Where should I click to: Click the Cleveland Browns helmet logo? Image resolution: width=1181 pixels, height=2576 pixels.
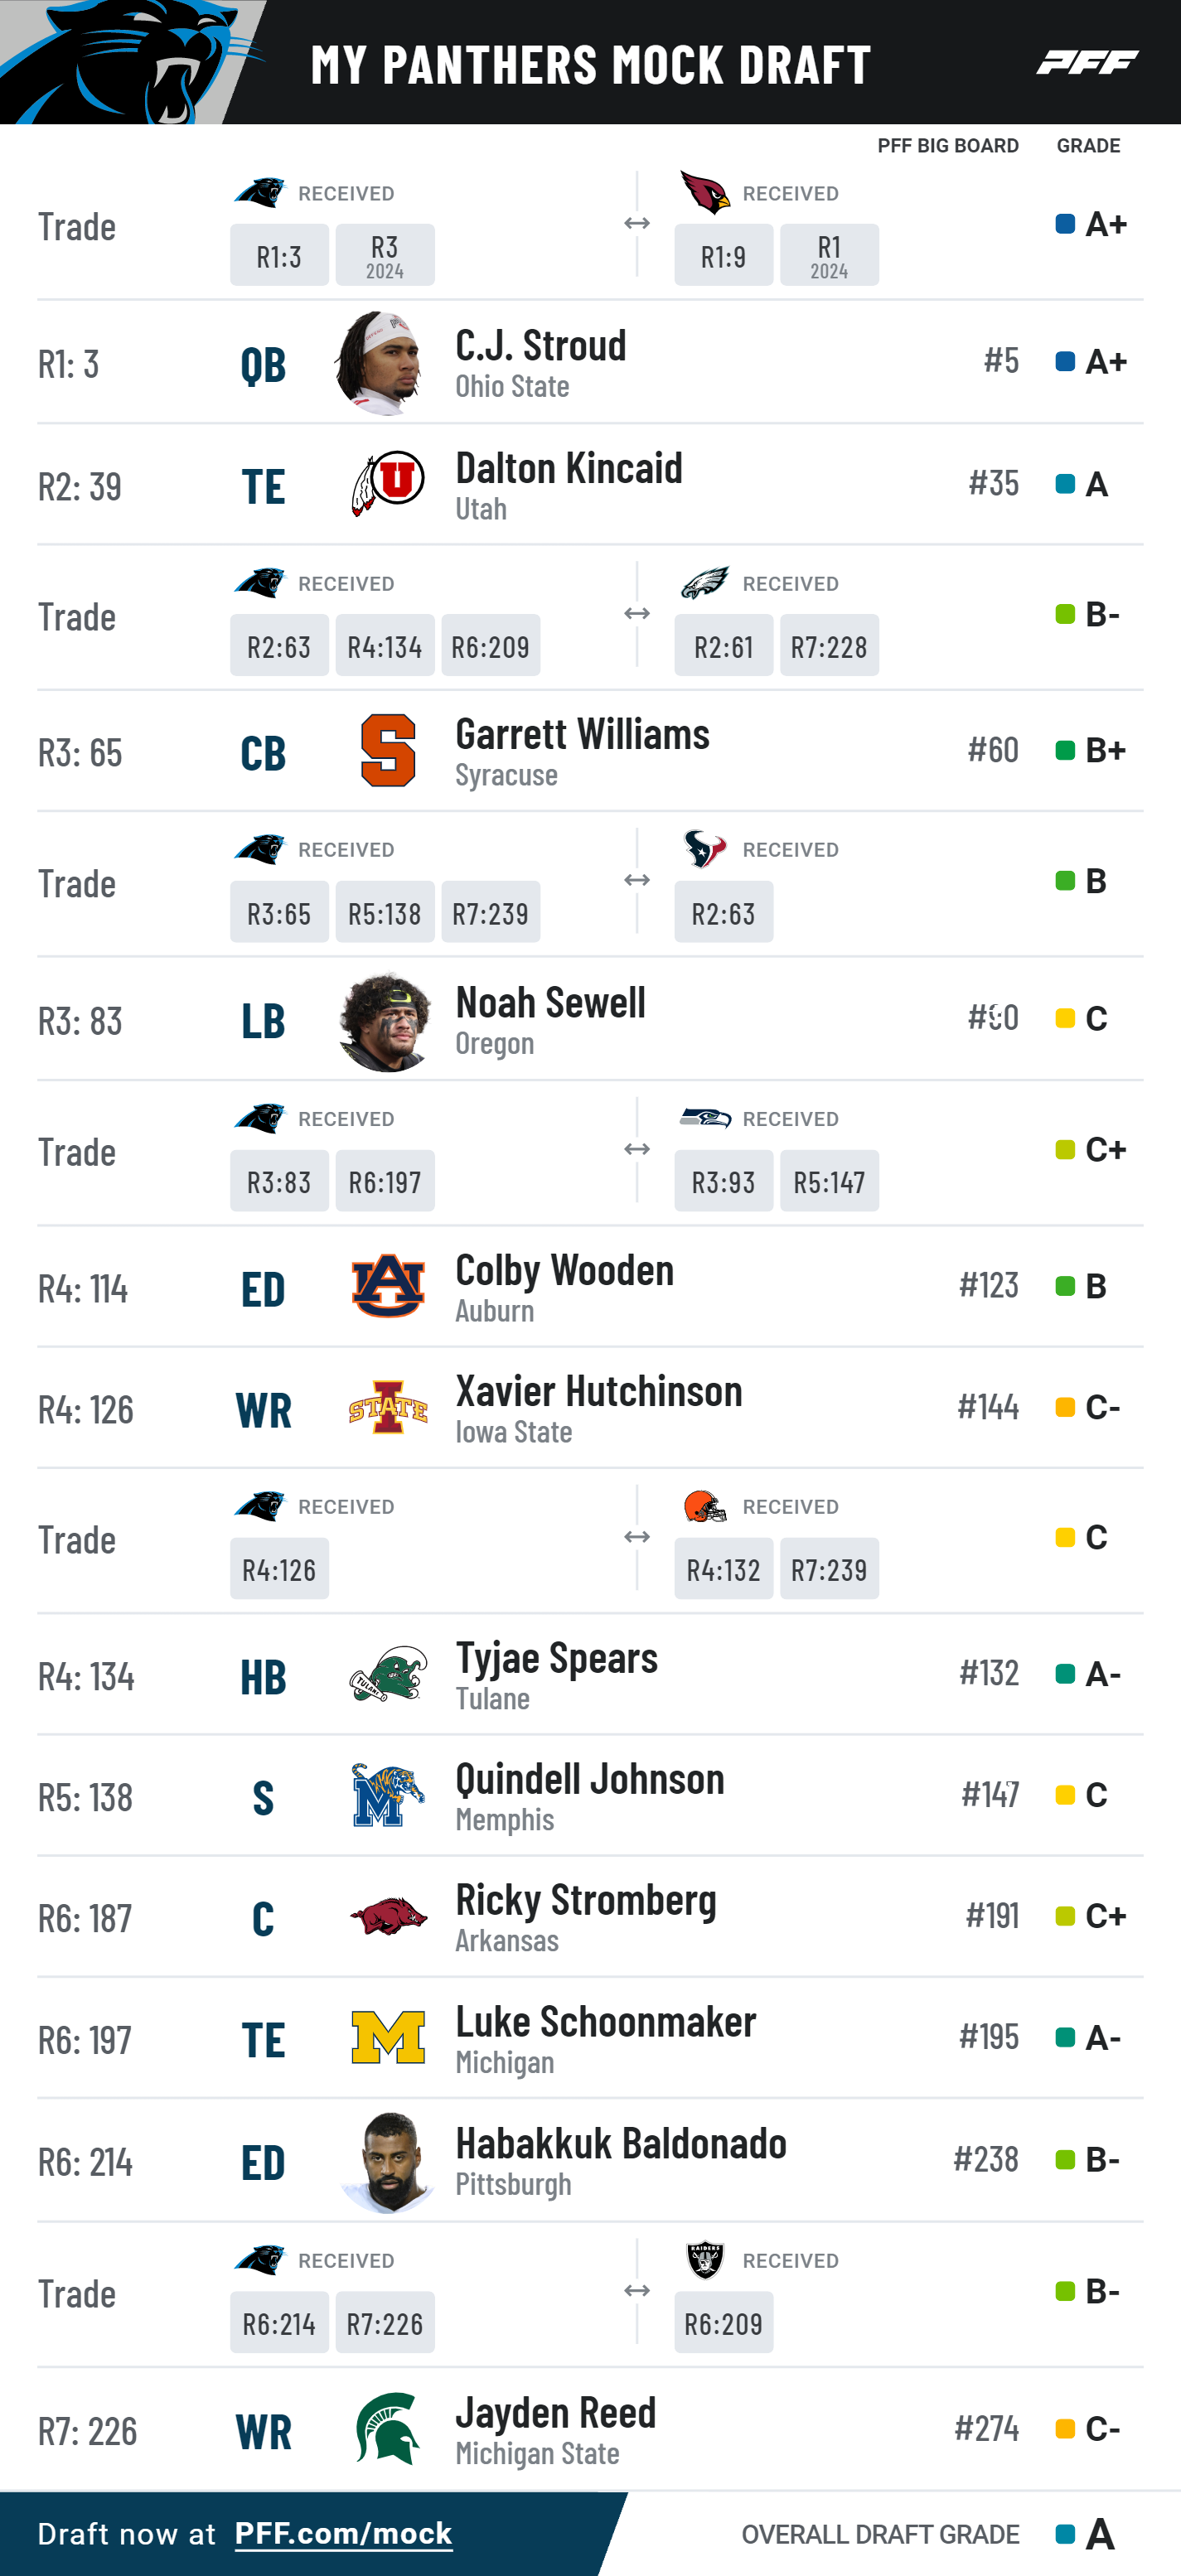tap(705, 1505)
